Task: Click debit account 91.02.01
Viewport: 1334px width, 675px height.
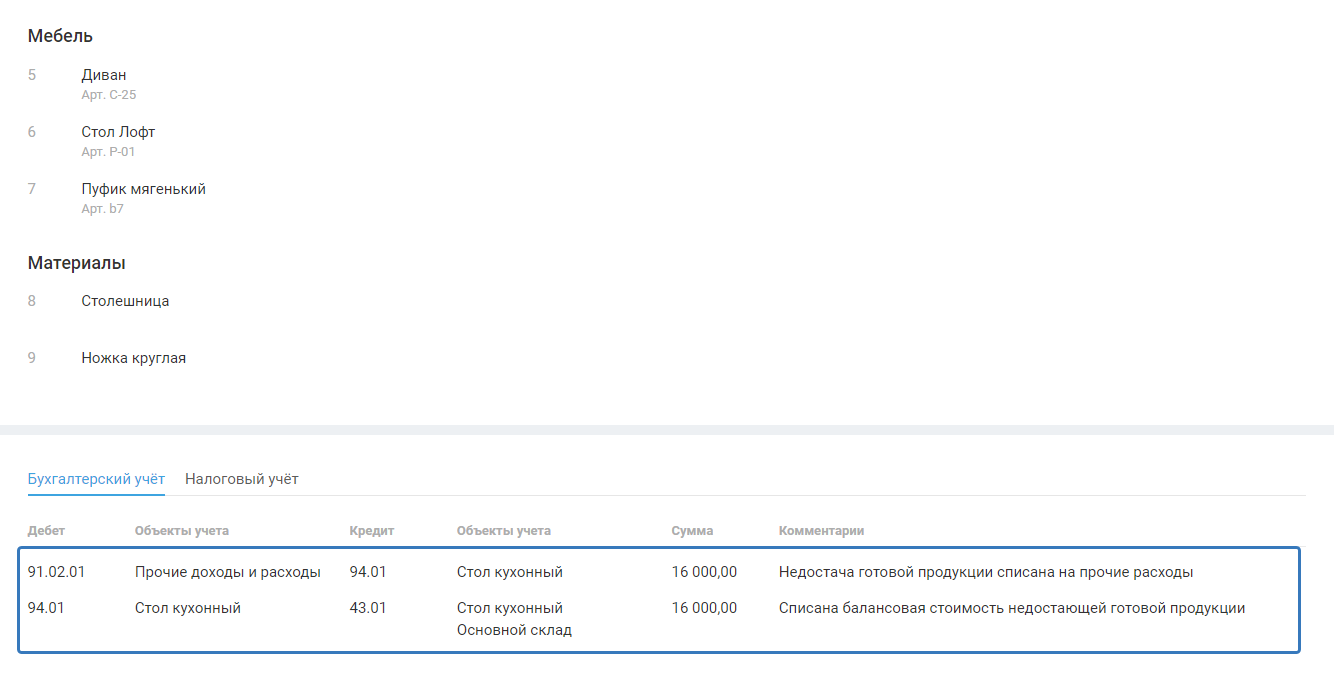Action: [x=57, y=572]
